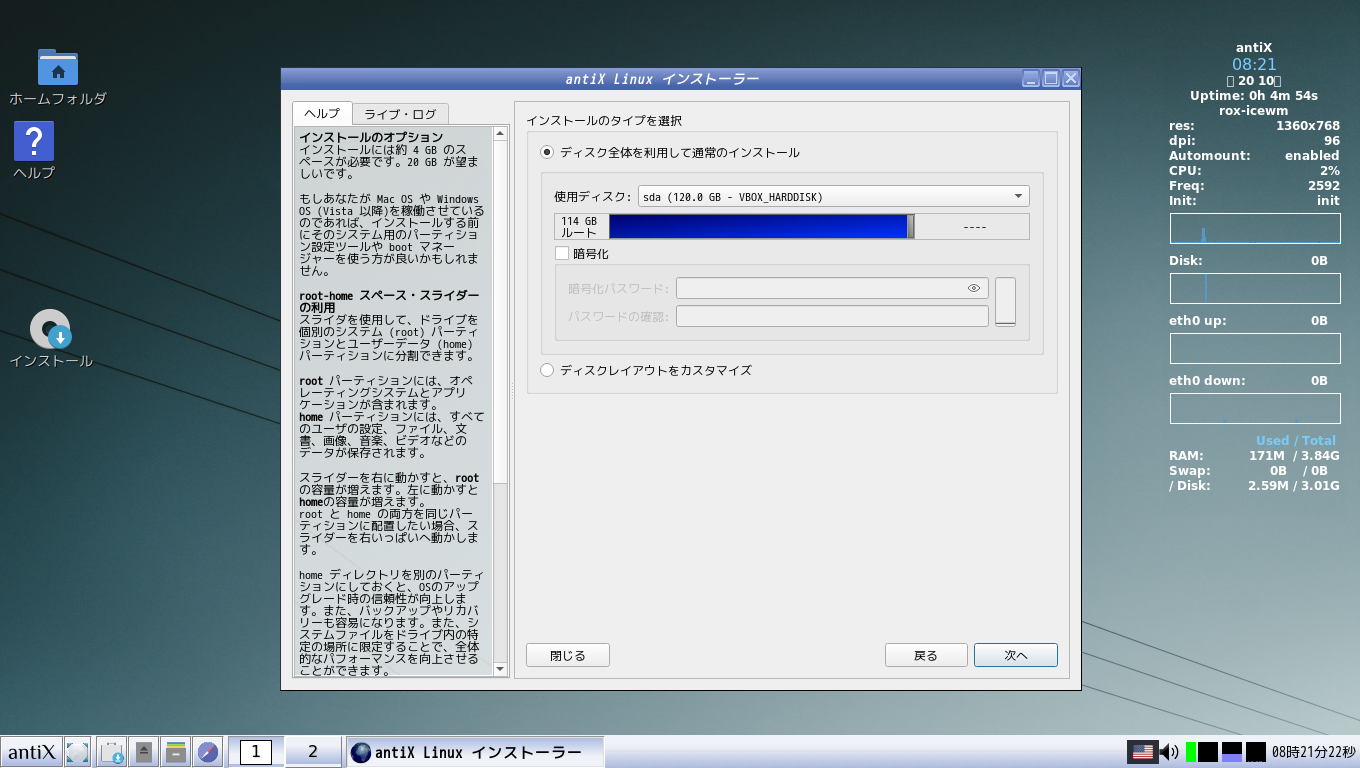Click the conky 08:21 clock
Screen dimensions: 1360x768
click(x=1254, y=64)
